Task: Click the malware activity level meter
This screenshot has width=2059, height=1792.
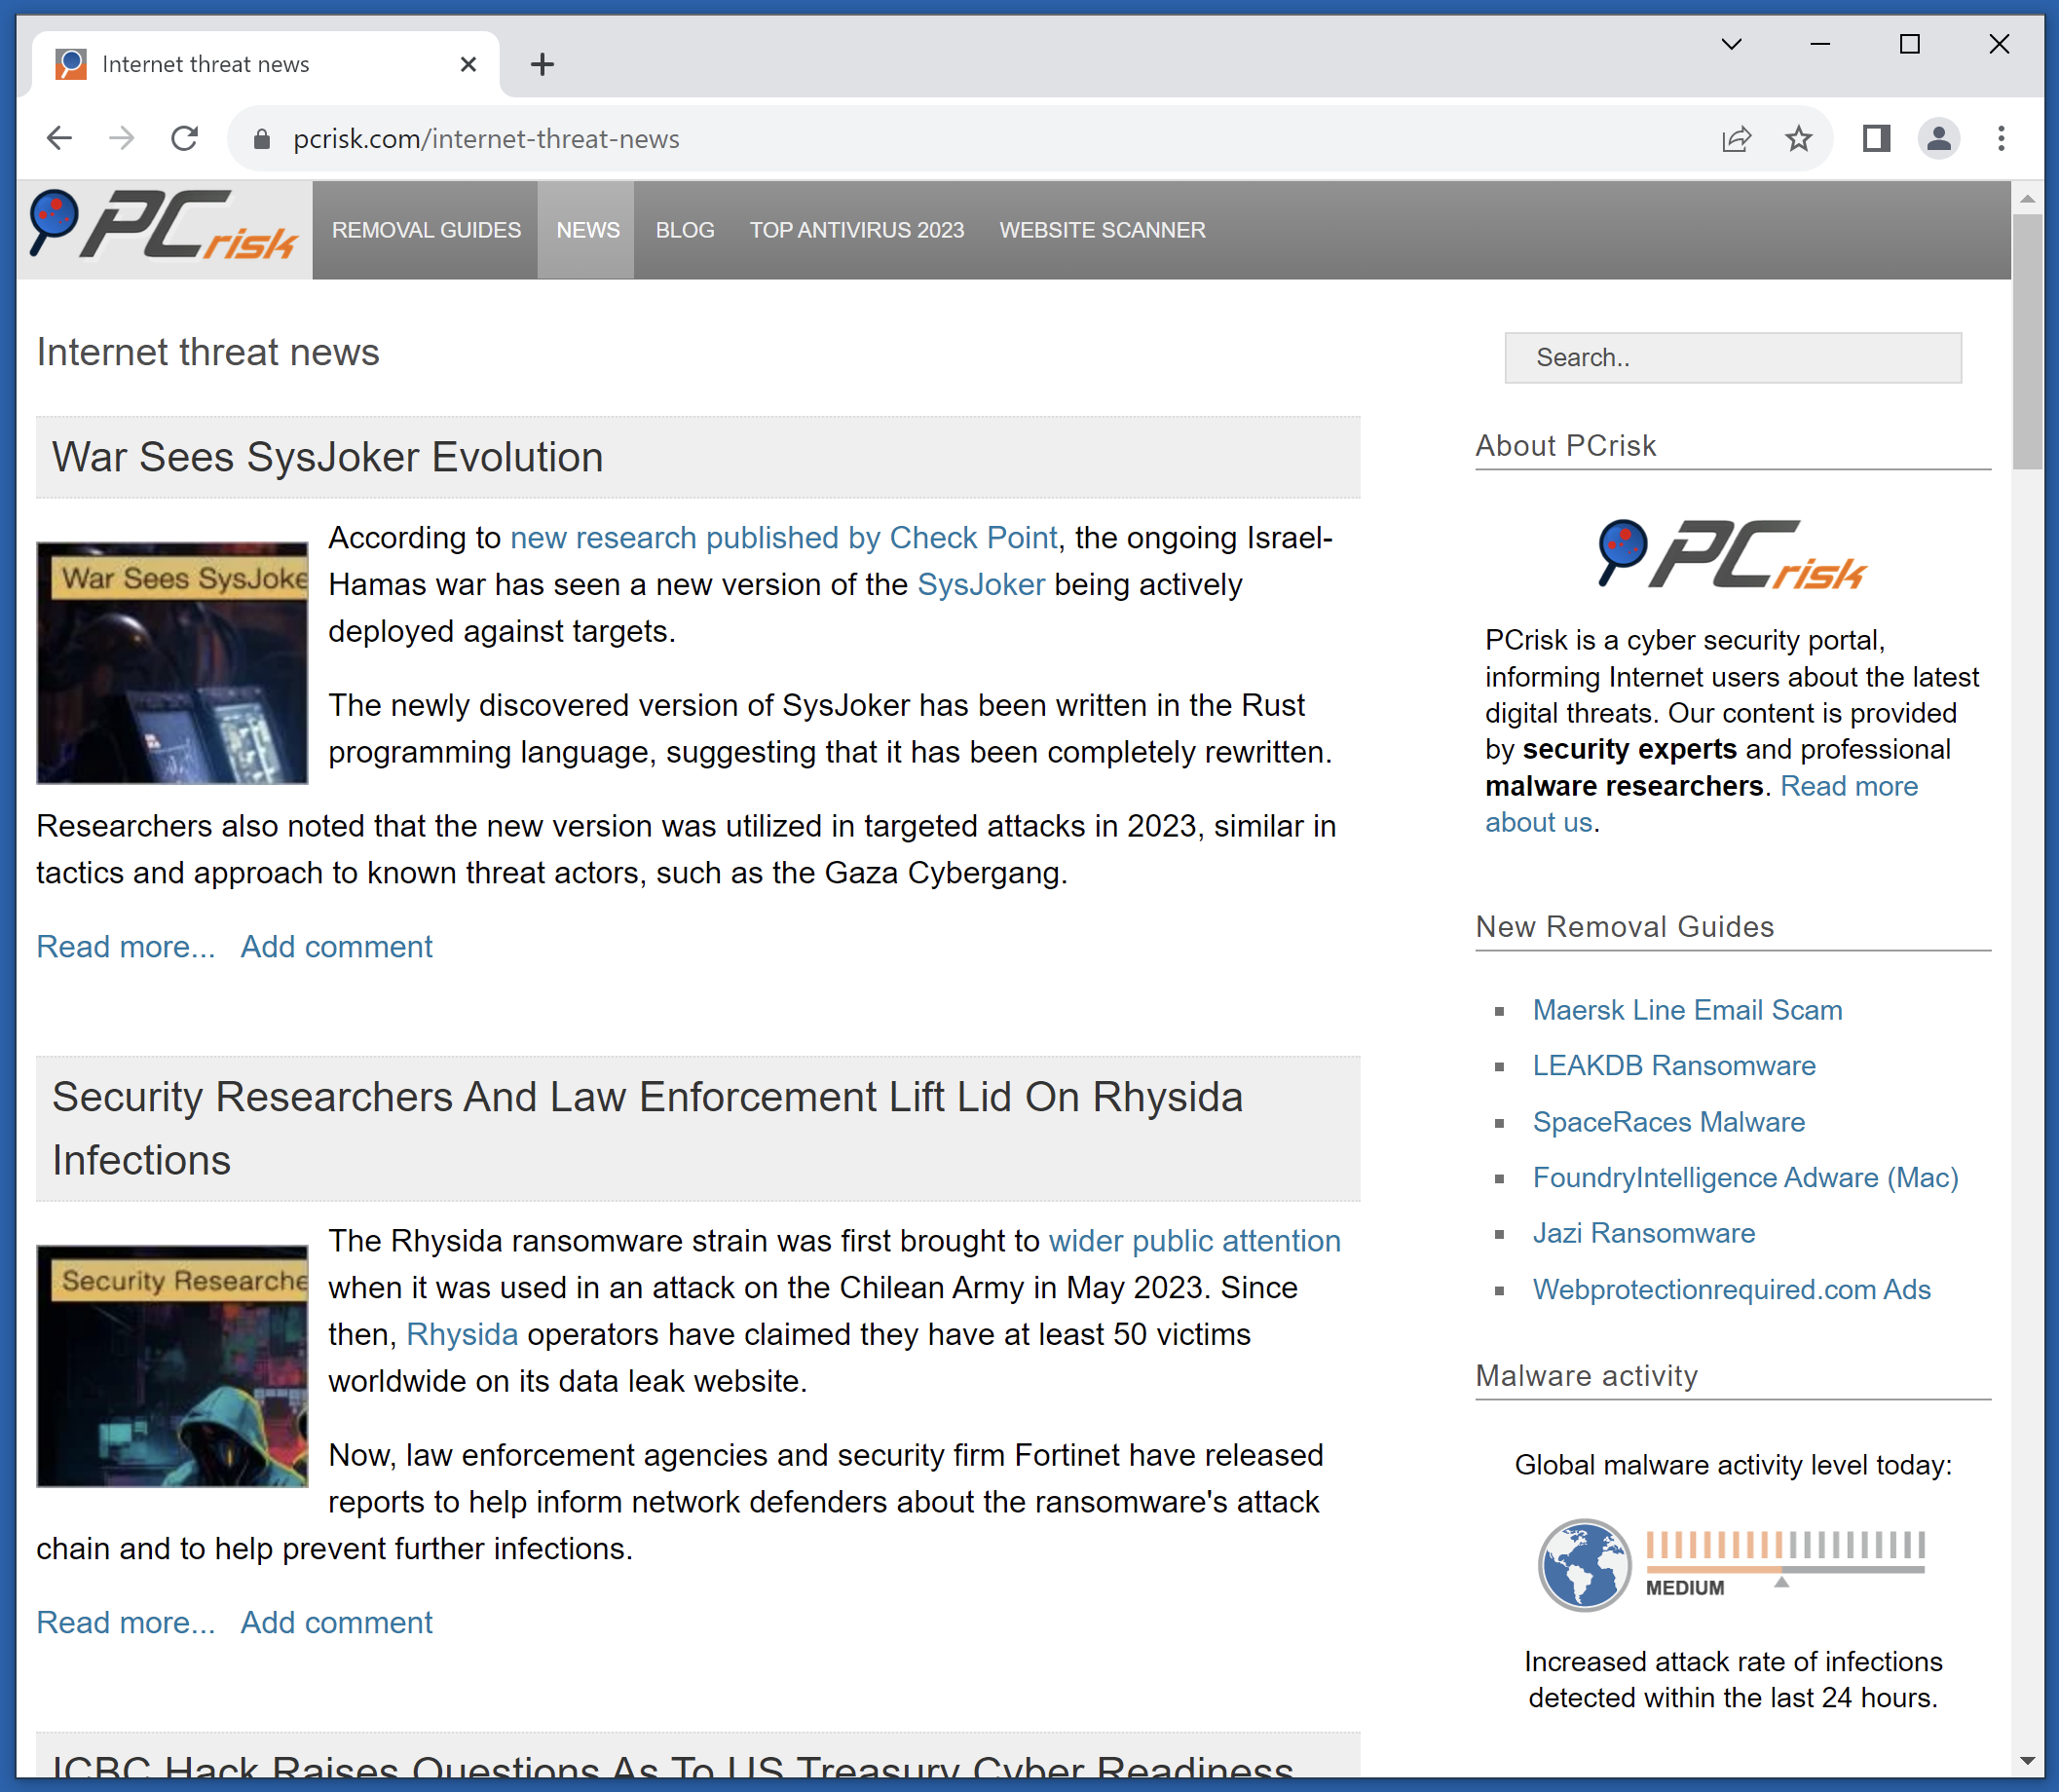Action: click(1785, 1551)
